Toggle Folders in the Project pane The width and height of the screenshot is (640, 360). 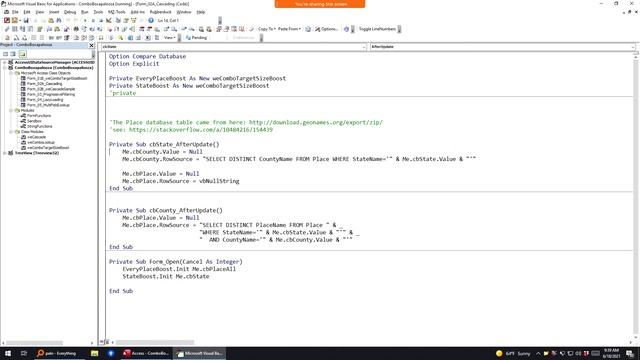click(22, 54)
